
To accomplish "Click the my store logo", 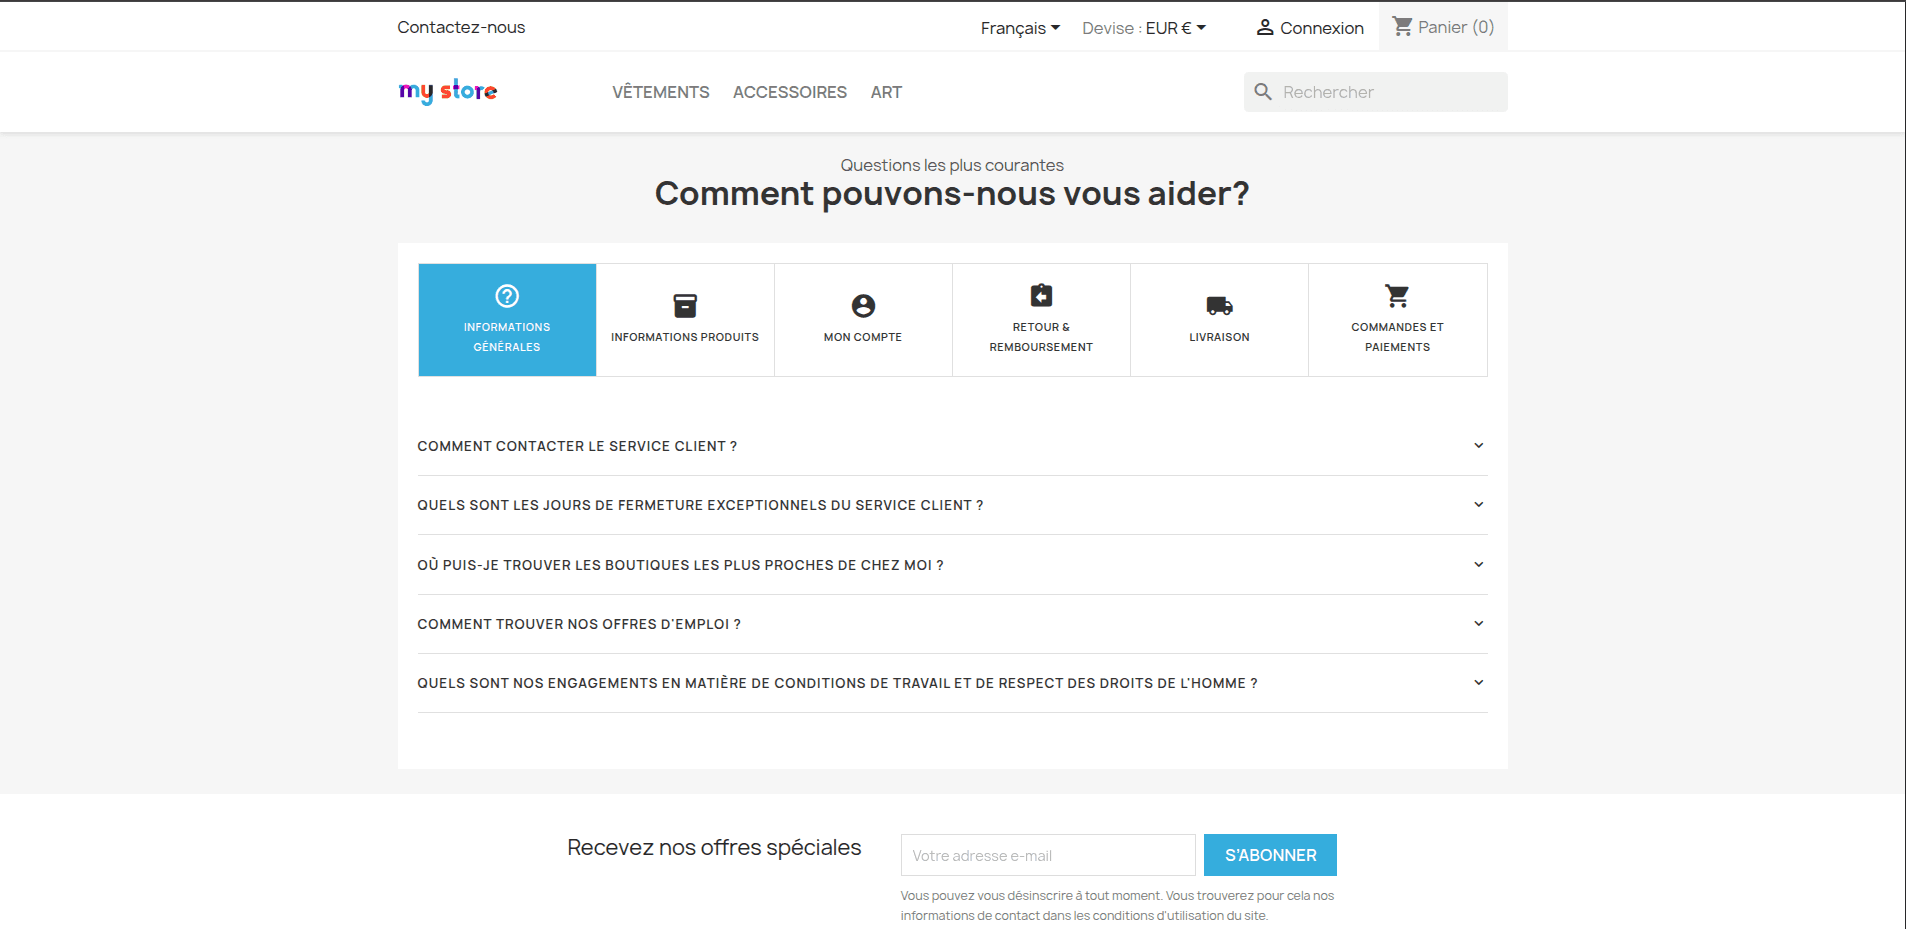I will tap(447, 91).
